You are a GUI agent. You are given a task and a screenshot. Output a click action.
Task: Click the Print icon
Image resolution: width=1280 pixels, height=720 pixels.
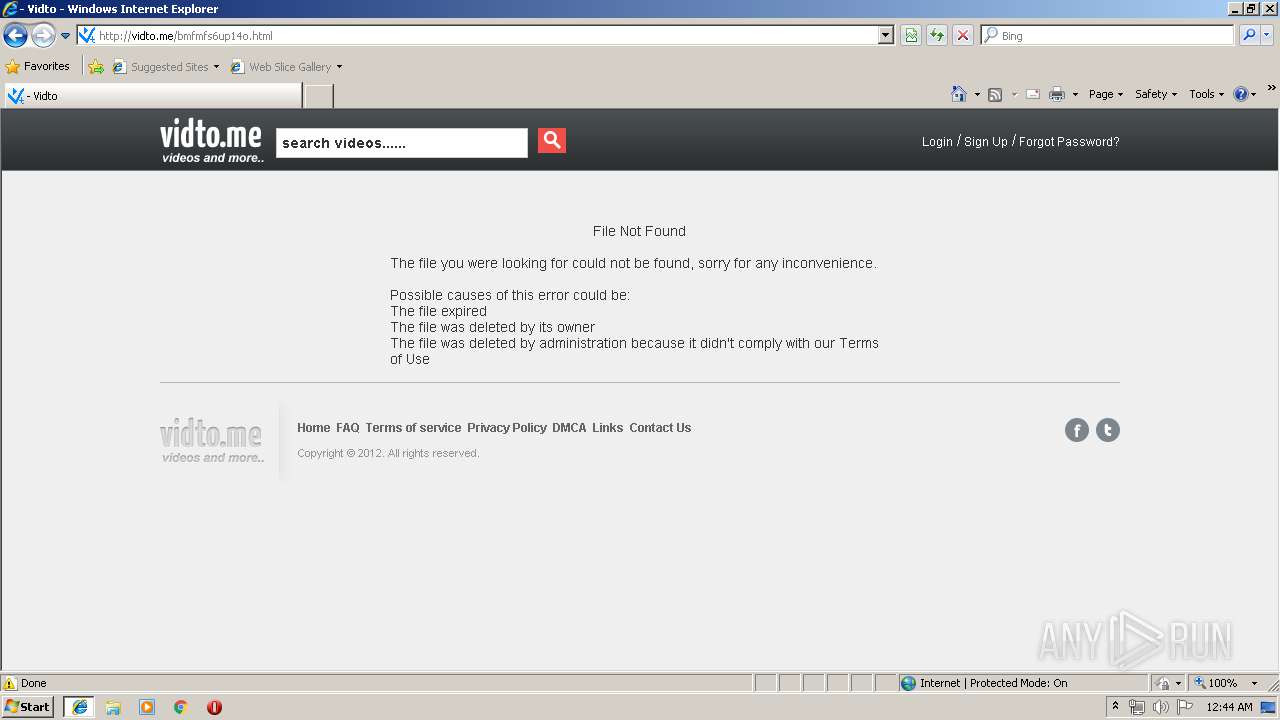click(x=1057, y=94)
